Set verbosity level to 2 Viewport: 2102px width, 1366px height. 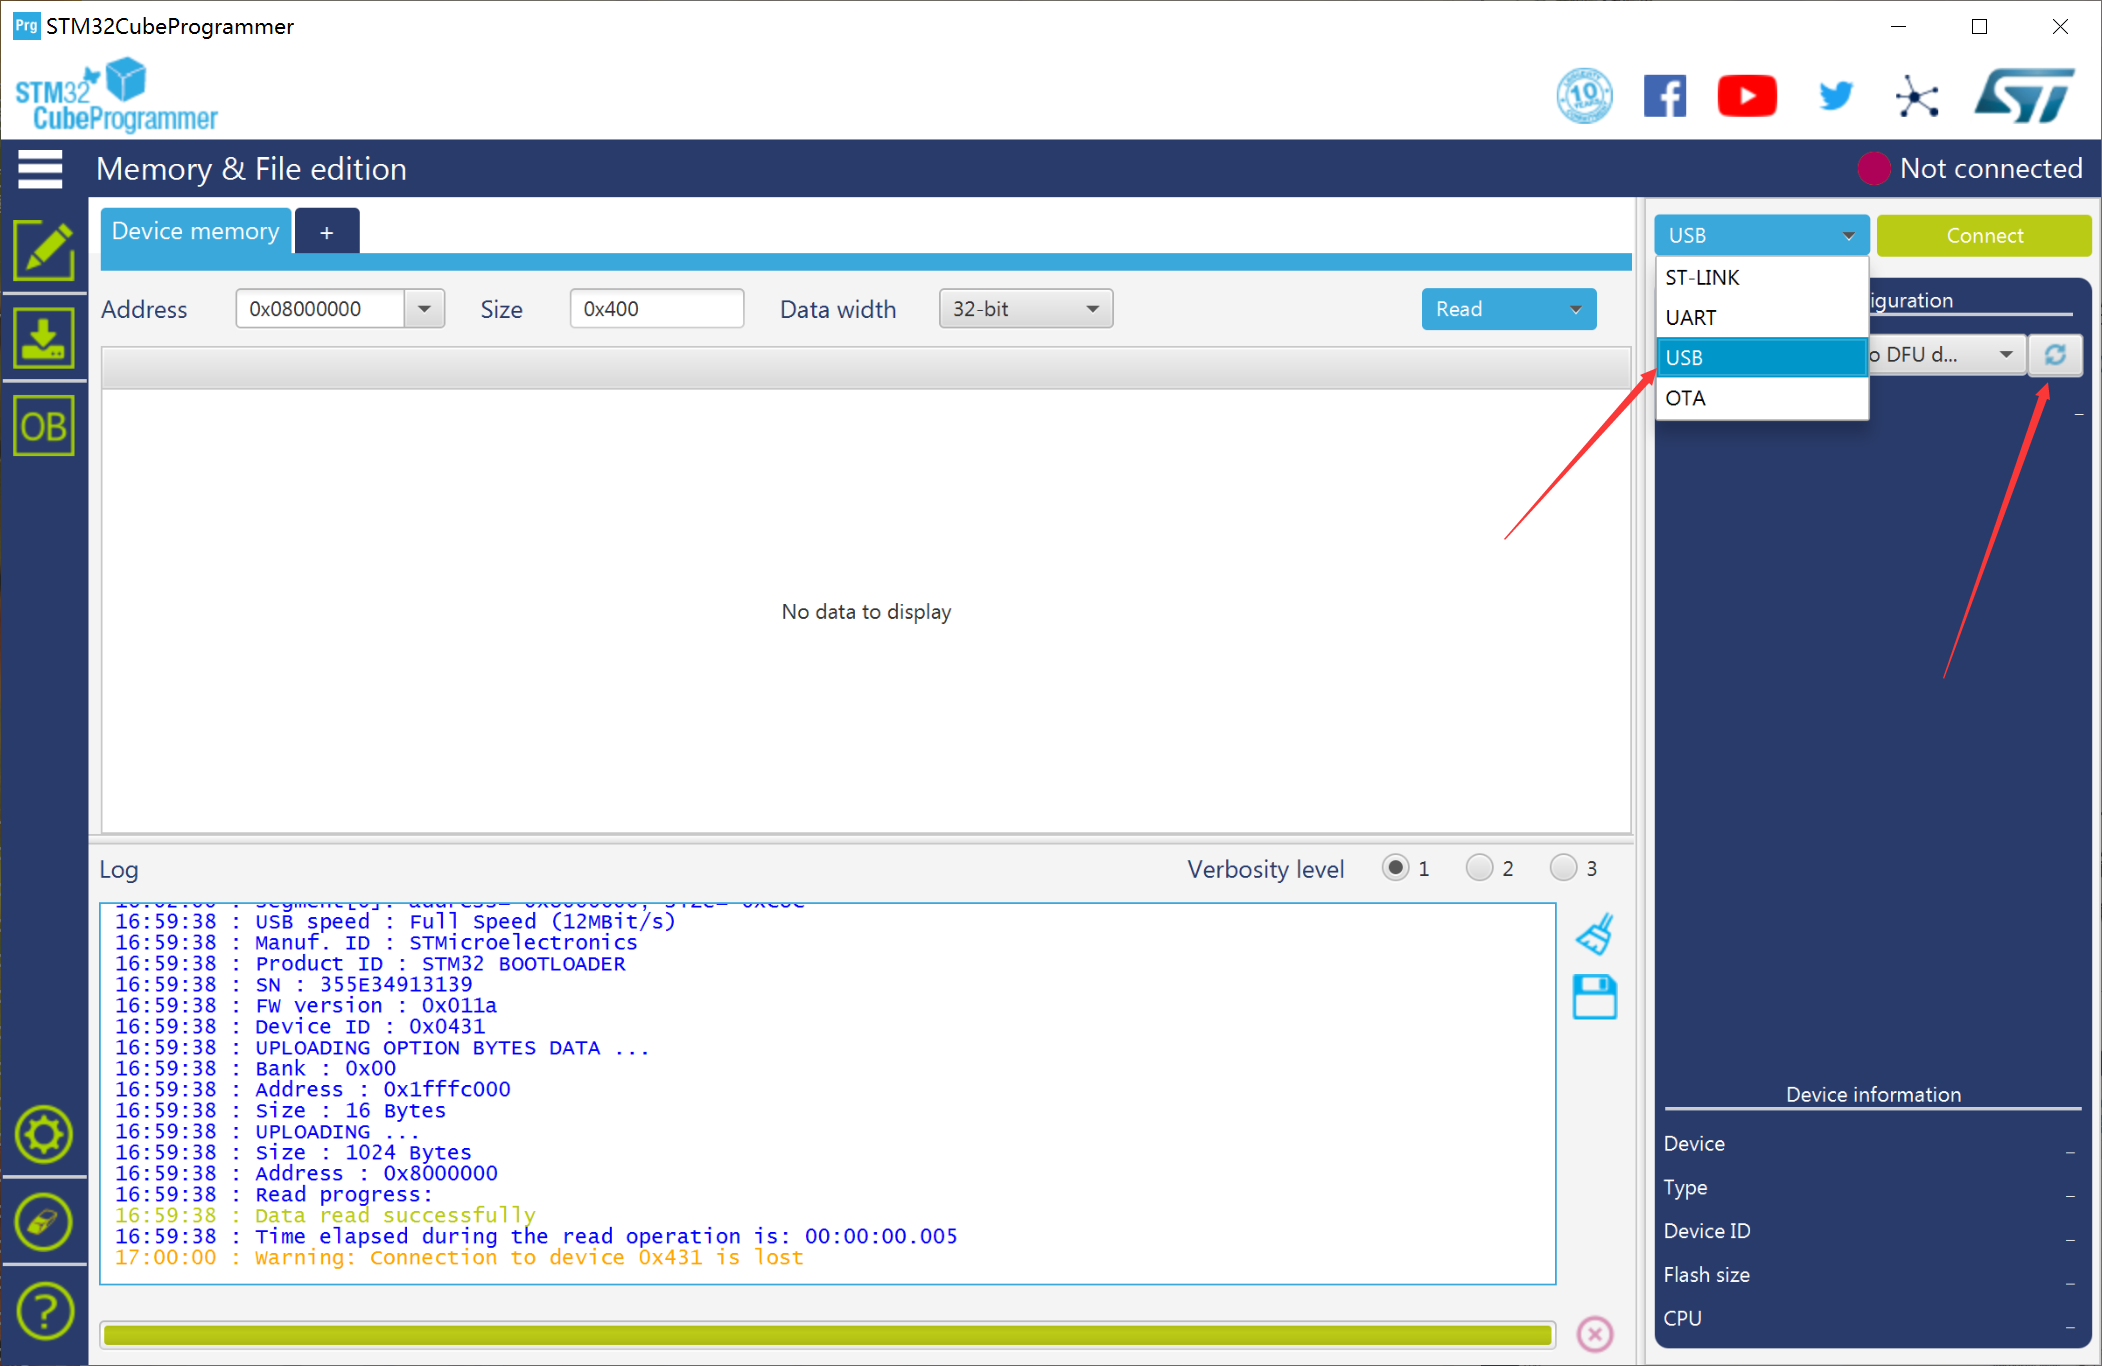click(1479, 867)
